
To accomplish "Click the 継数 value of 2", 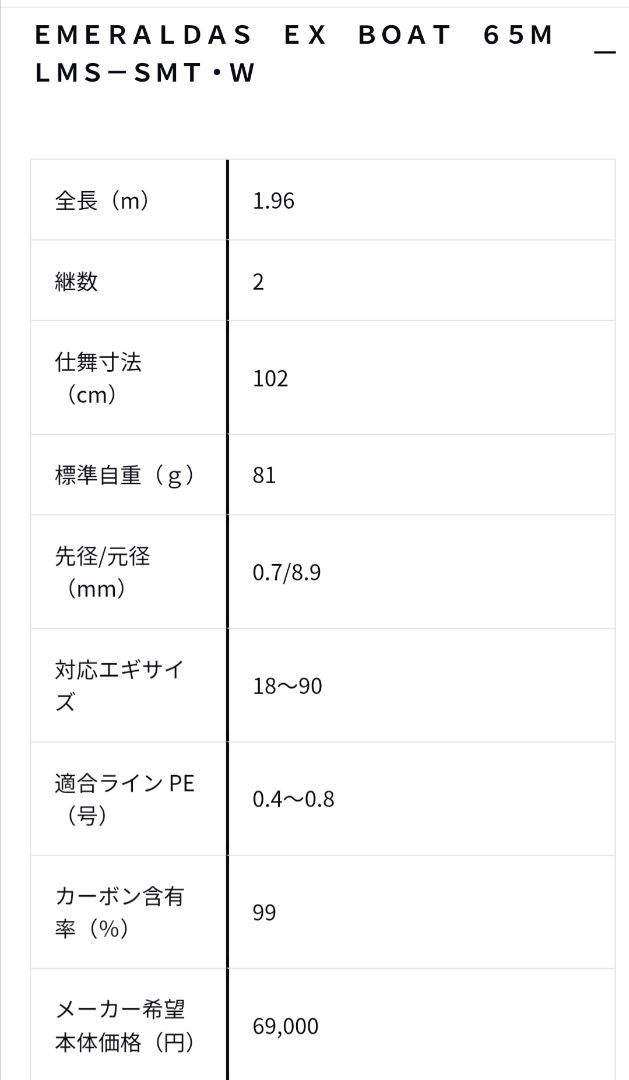I will coord(259,282).
